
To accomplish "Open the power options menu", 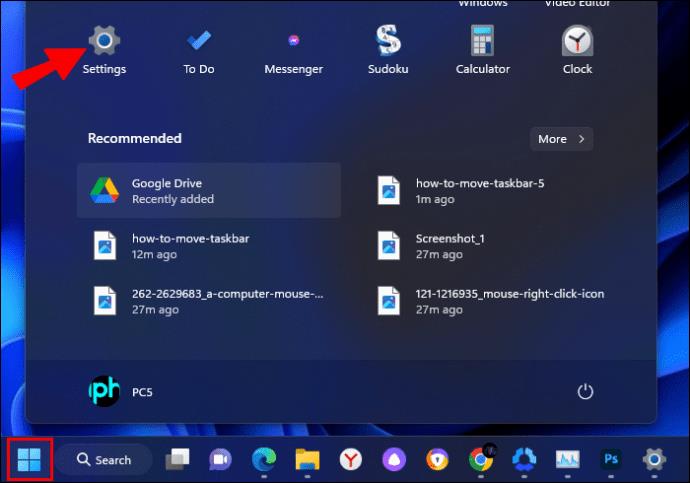I will [x=585, y=392].
